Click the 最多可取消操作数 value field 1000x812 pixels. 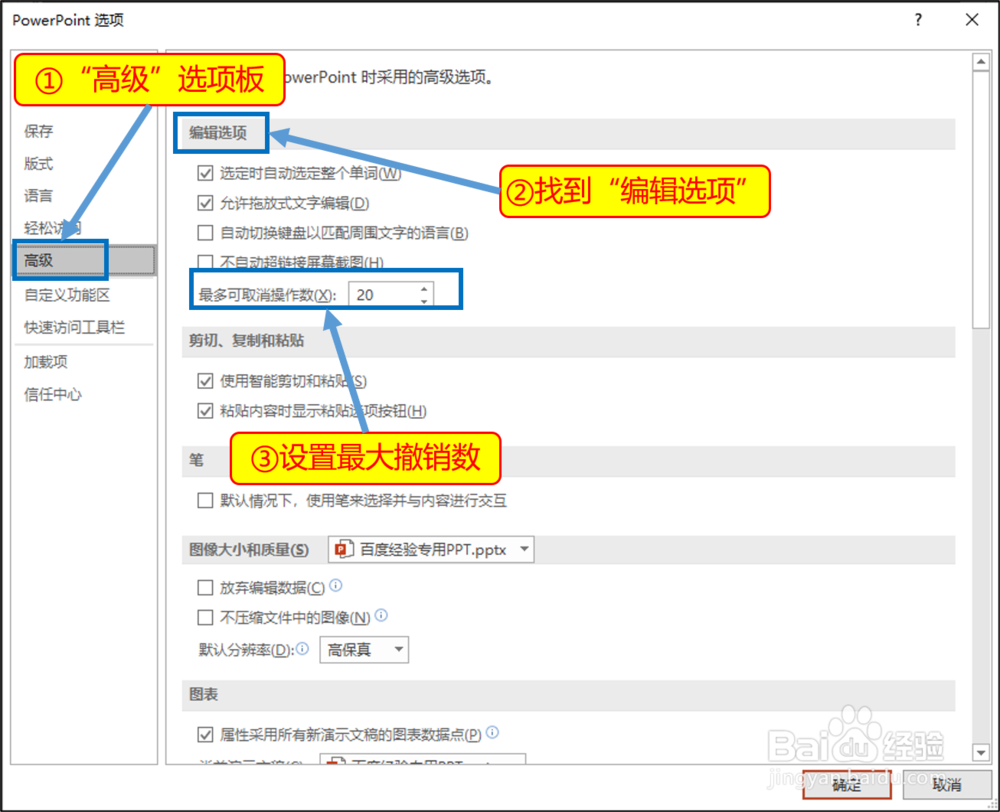click(383, 295)
